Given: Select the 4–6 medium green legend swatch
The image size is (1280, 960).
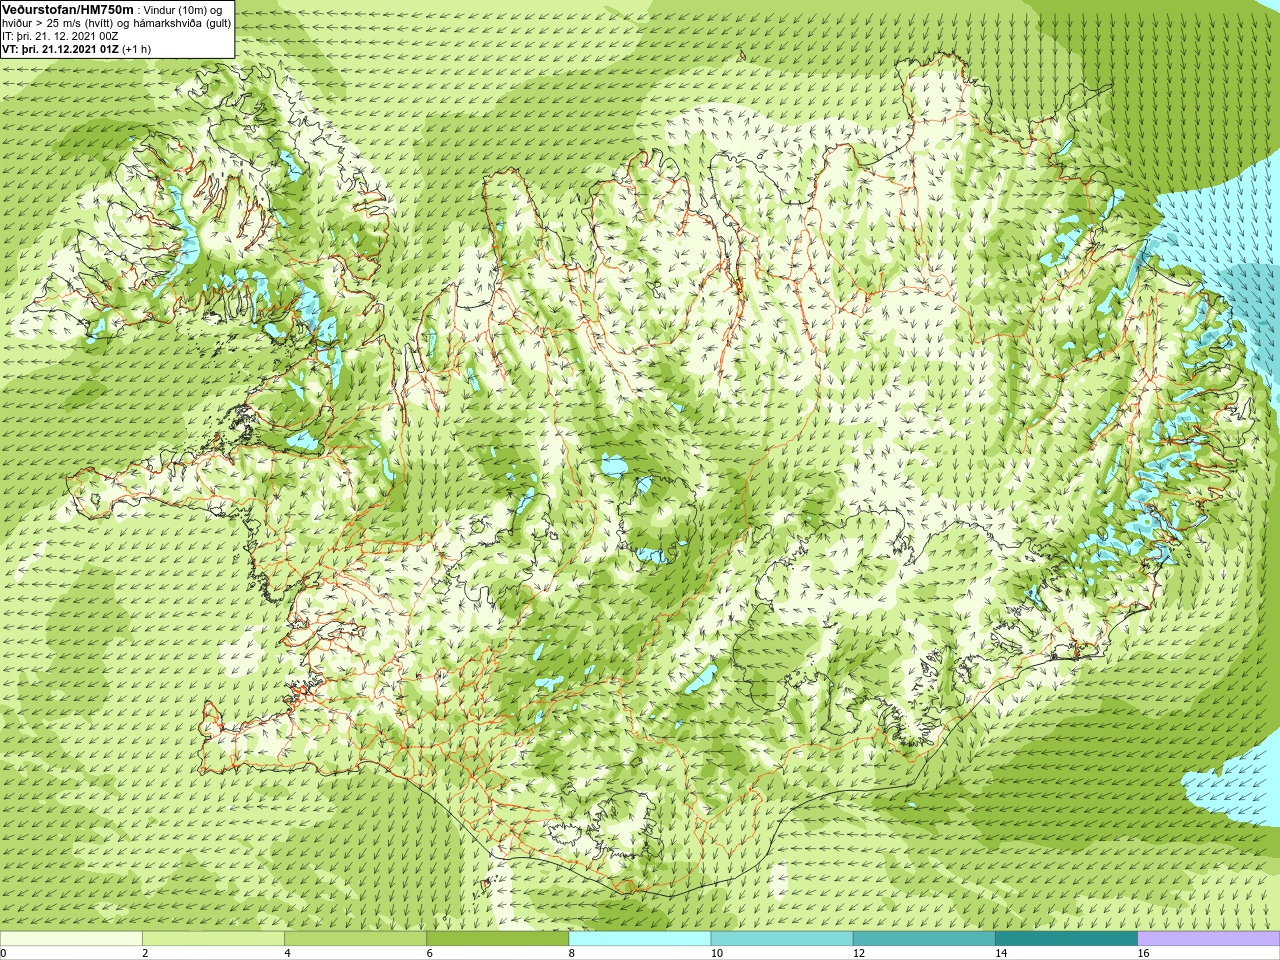Looking at the screenshot, I should pos(355,939).
